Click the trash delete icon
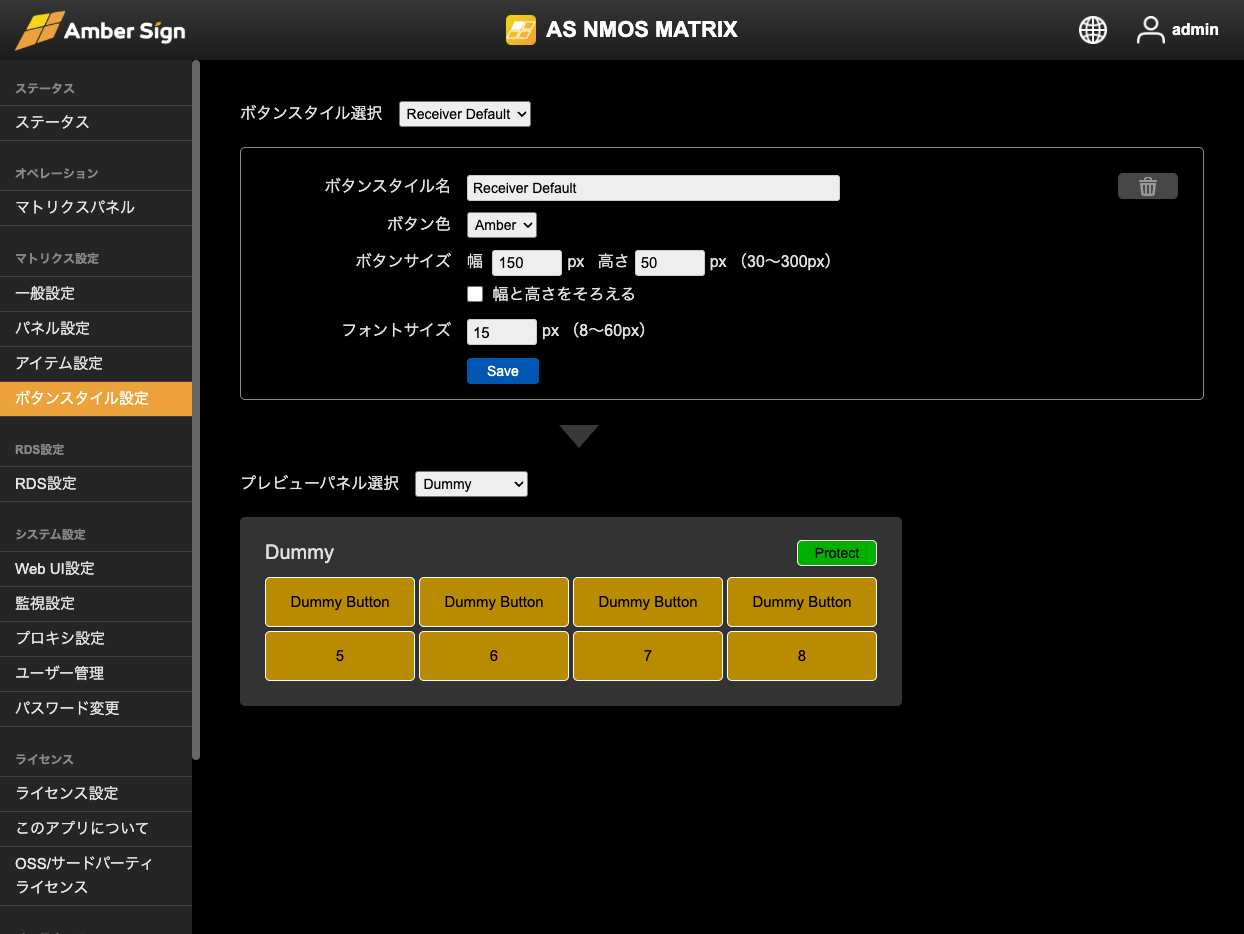The image size is (1244, 934). point(1147,187)
